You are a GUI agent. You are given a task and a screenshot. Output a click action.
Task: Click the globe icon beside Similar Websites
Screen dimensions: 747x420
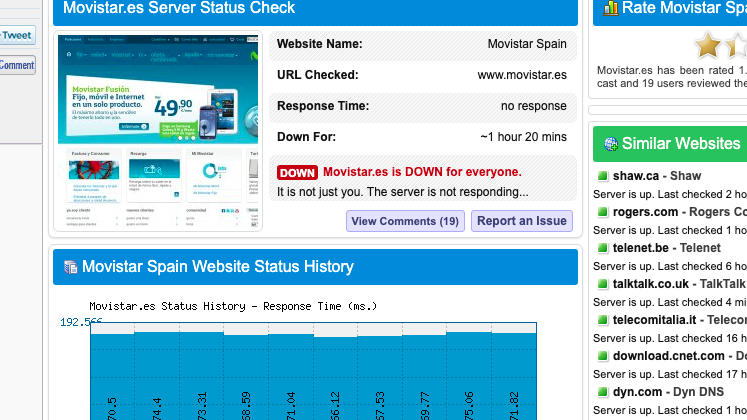tap(611, 144)
